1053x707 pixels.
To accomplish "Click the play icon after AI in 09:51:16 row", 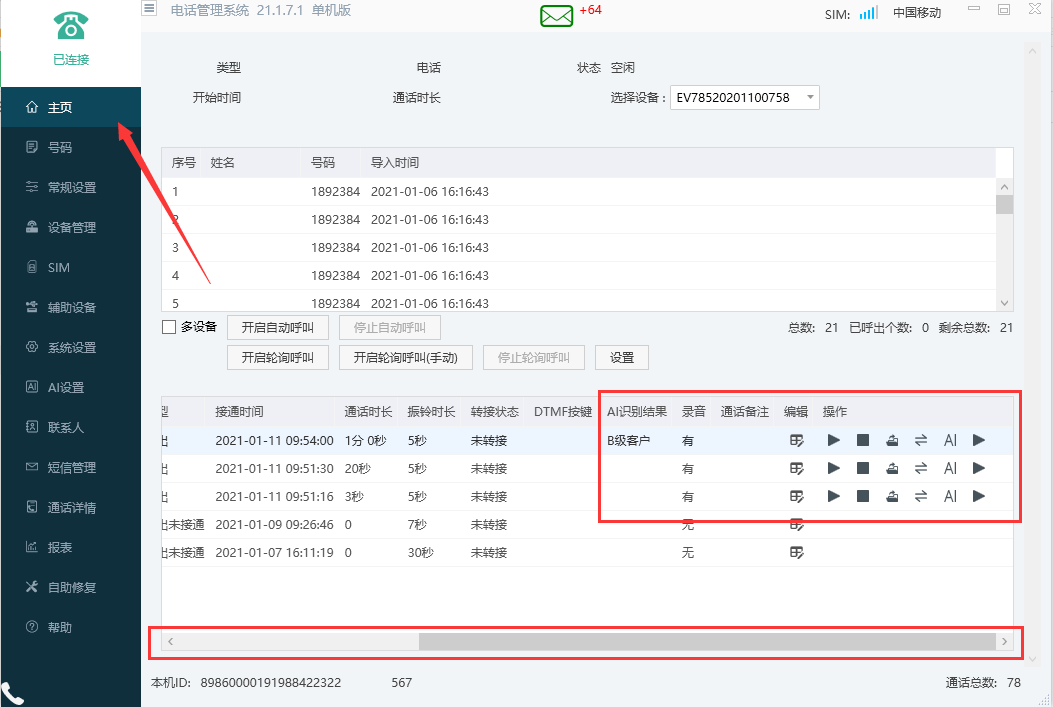I will tap(979, 497).
